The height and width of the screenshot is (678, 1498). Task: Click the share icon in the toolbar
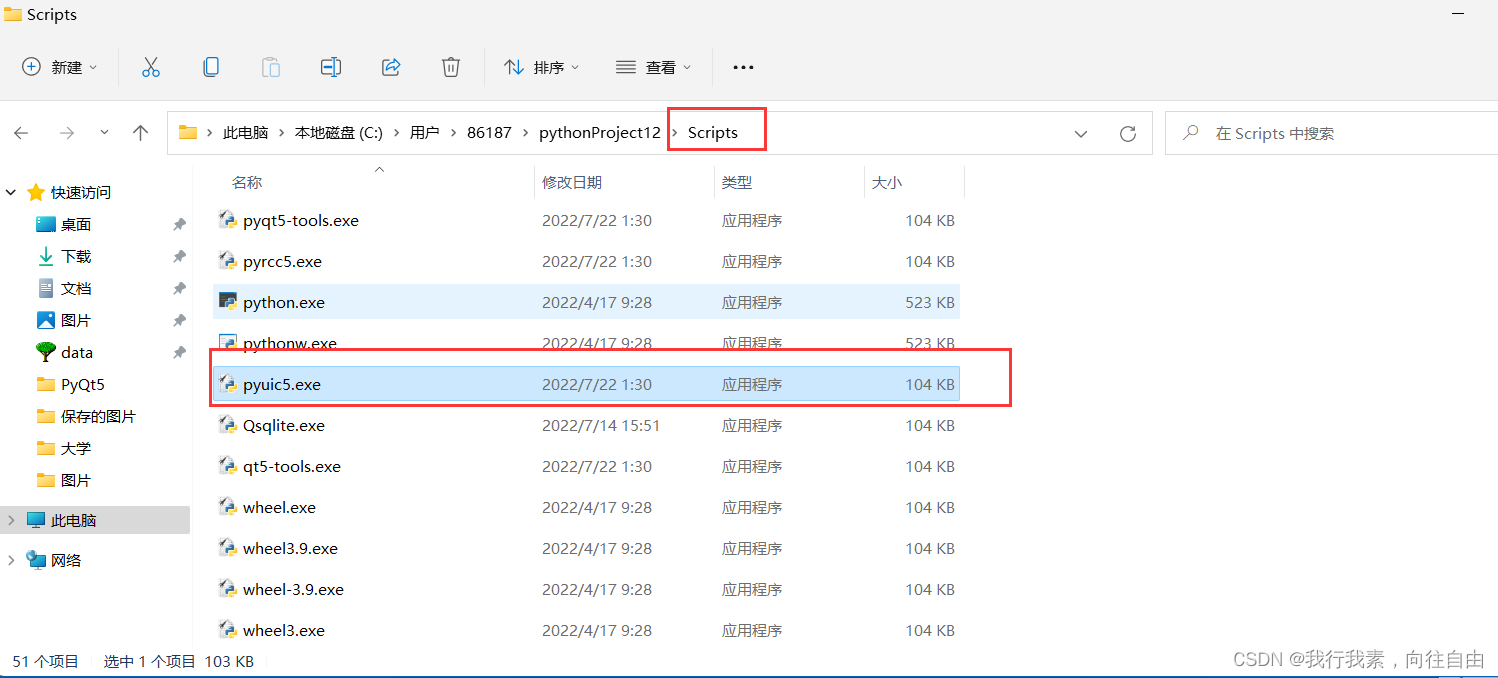(391, 67)
